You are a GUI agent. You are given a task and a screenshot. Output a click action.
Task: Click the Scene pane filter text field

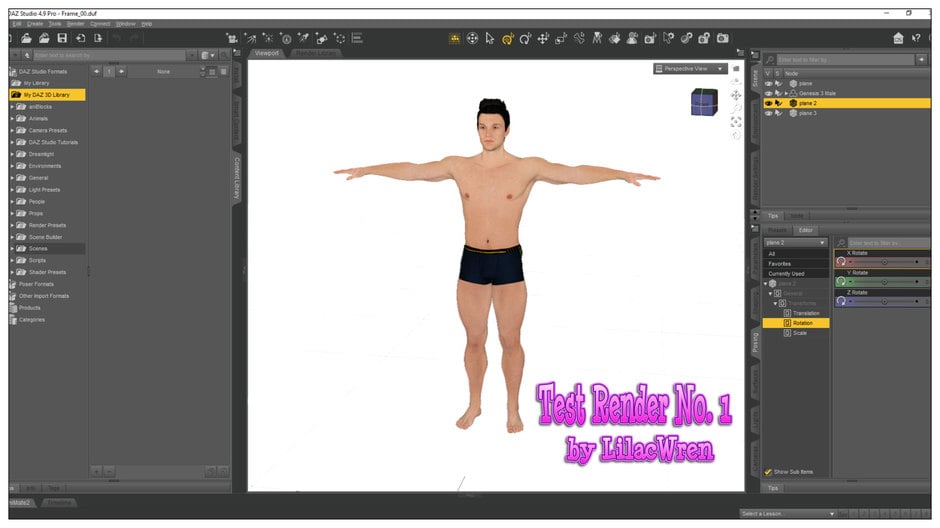coord(845,60)
